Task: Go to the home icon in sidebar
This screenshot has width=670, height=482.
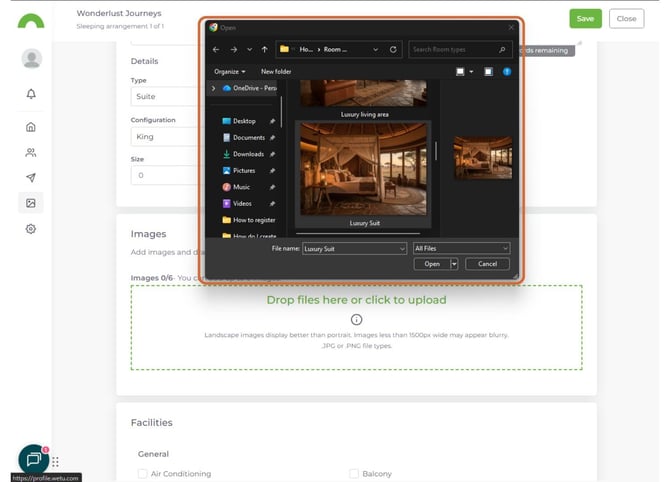Action: (x=31, y=127)
